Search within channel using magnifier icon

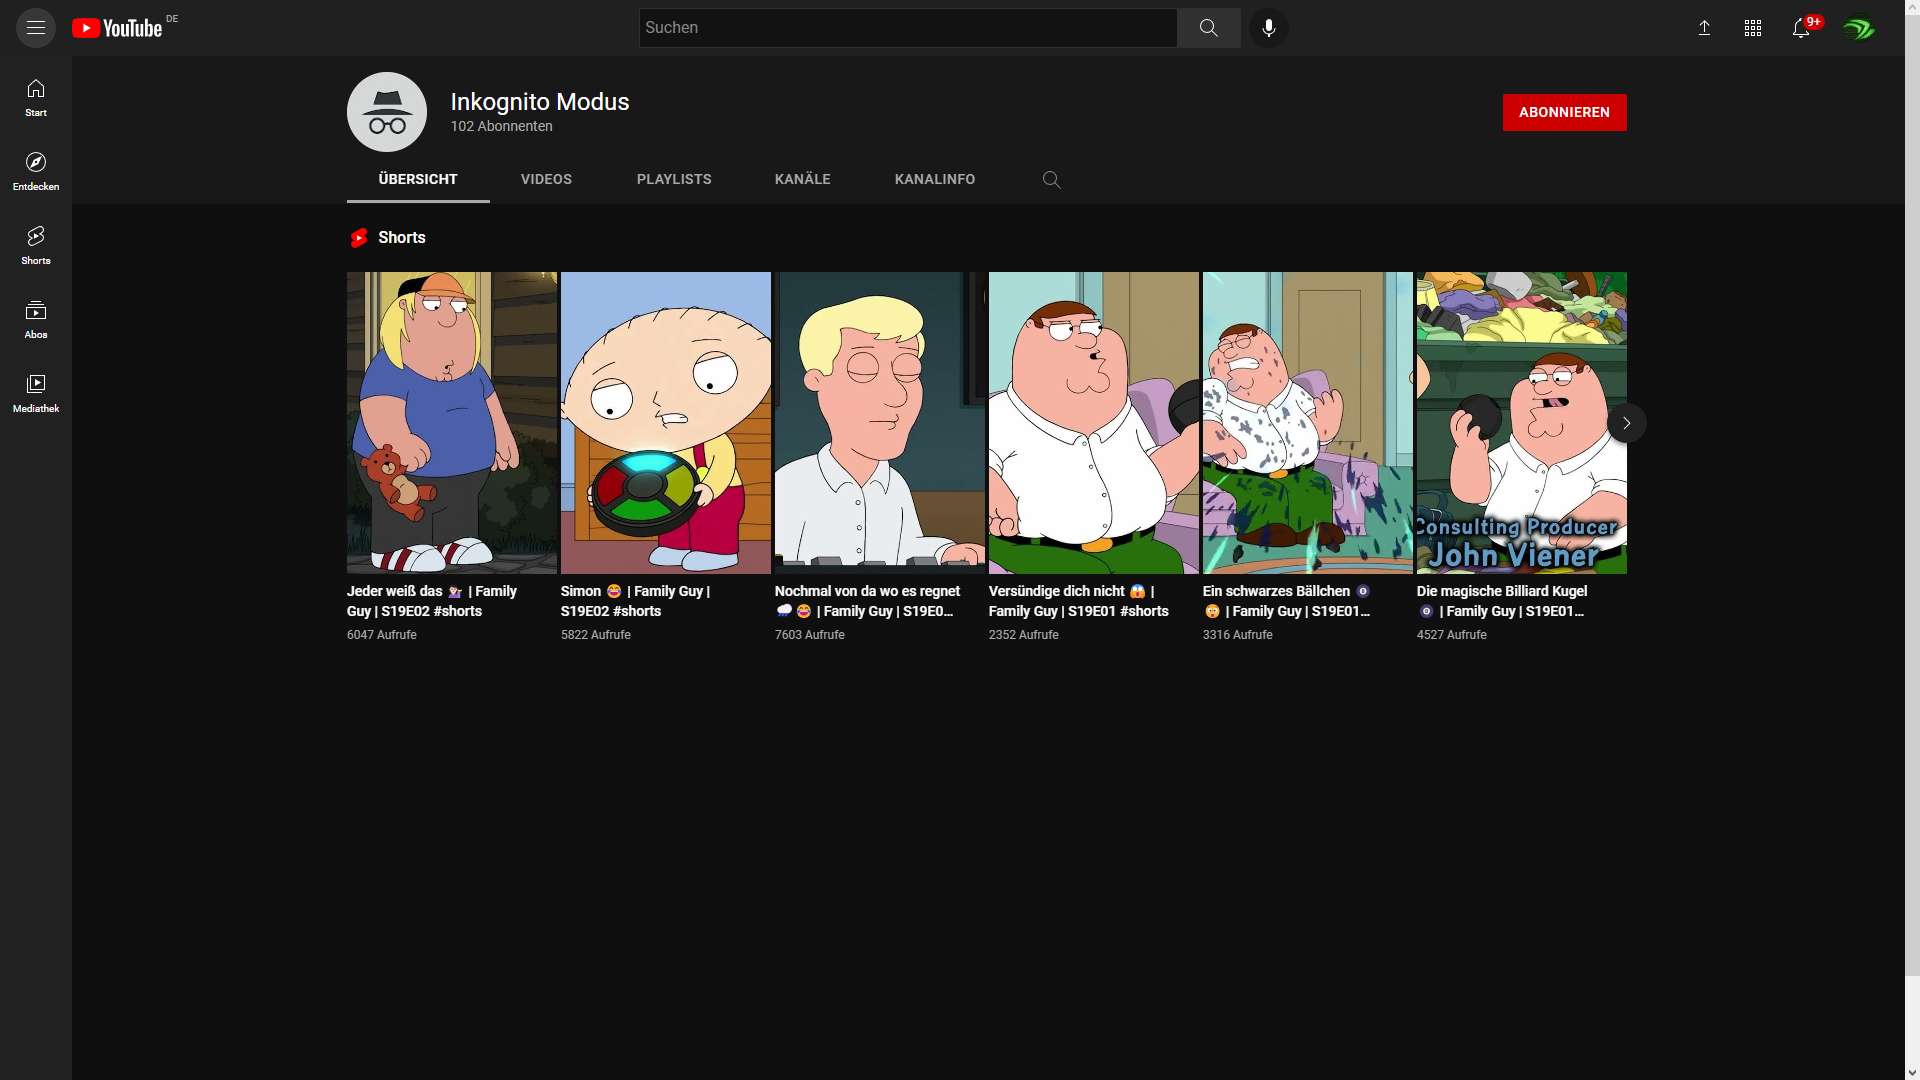tap(1051, 180)
